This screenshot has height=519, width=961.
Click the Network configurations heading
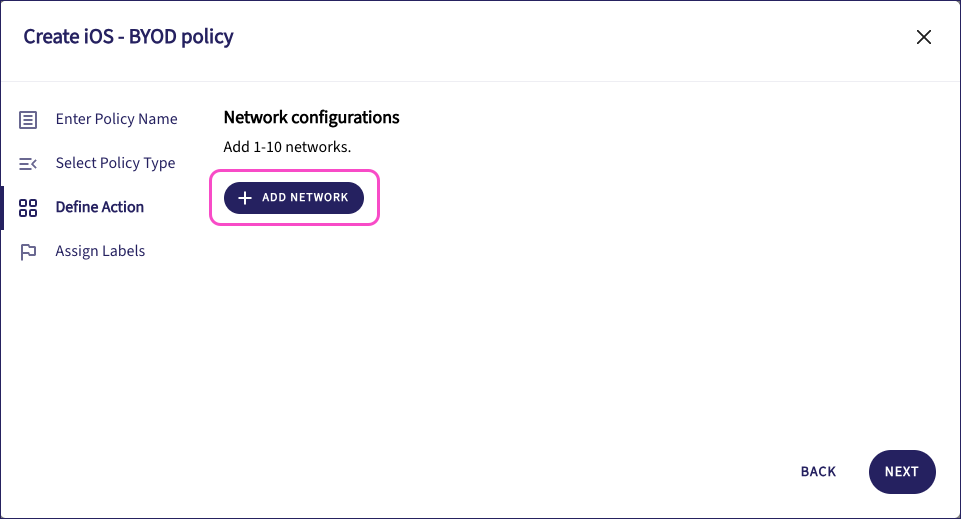tap(311, 118)
